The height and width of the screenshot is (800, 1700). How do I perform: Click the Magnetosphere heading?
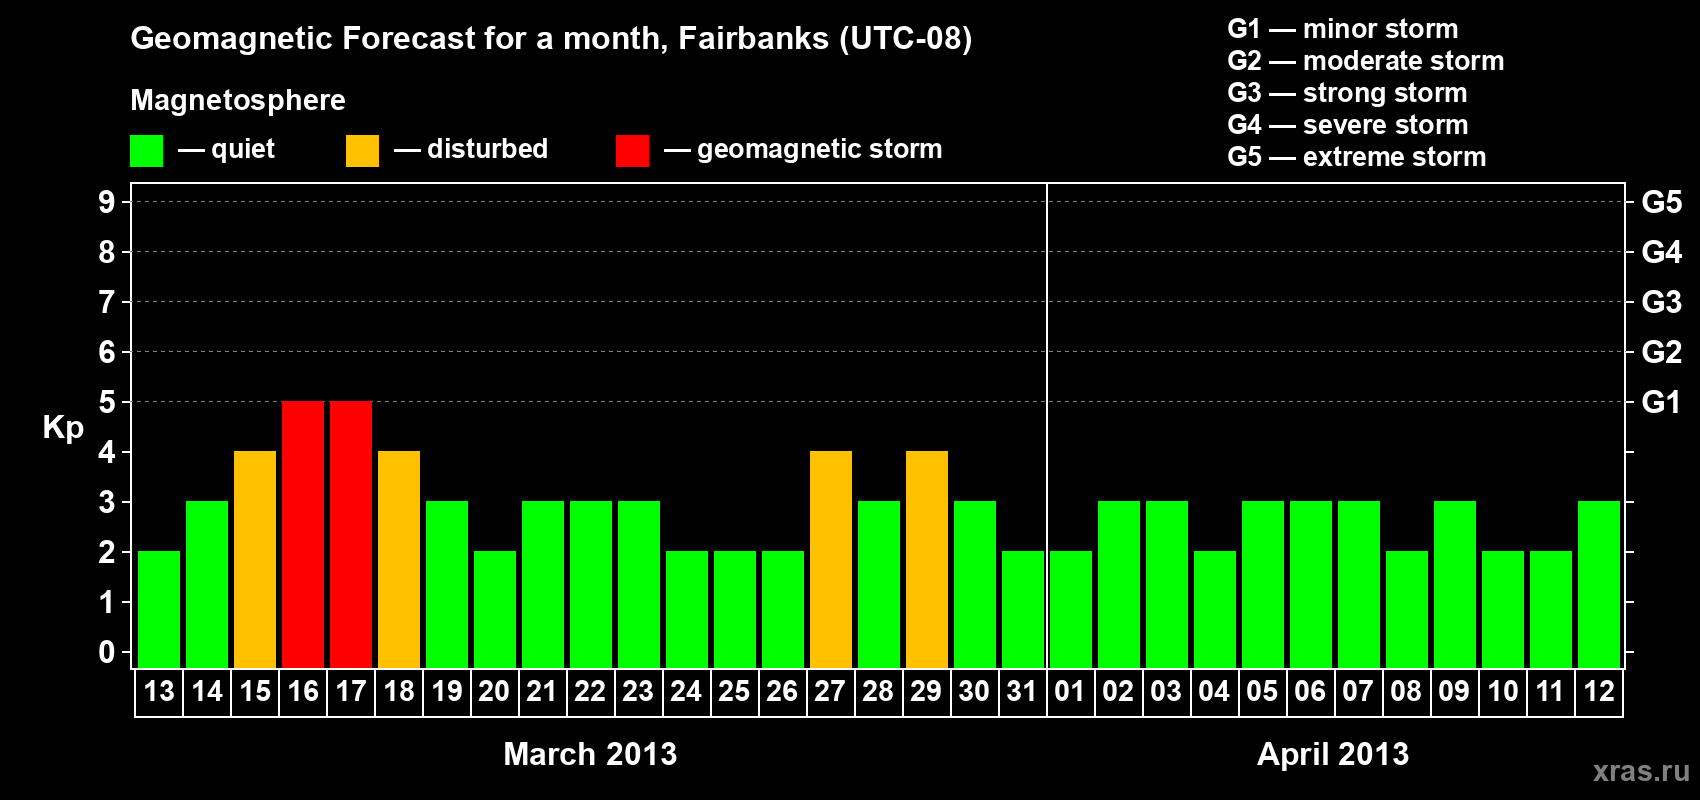point(238,101)
